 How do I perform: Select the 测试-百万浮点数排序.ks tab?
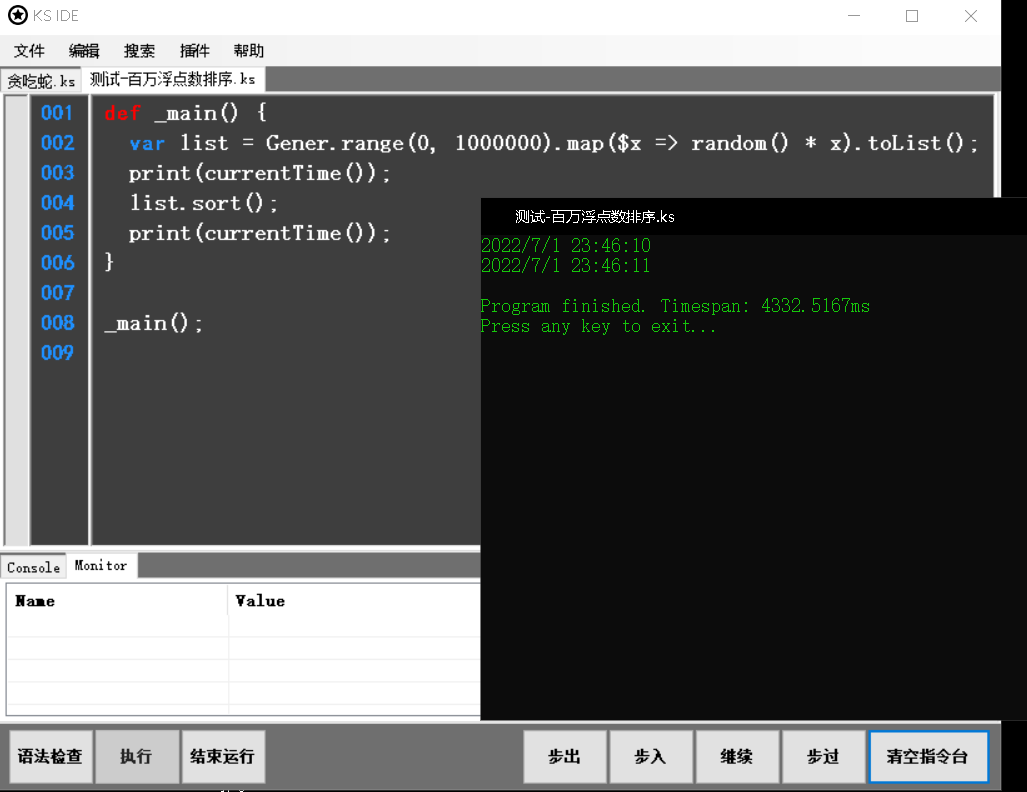tap(173, 79)
